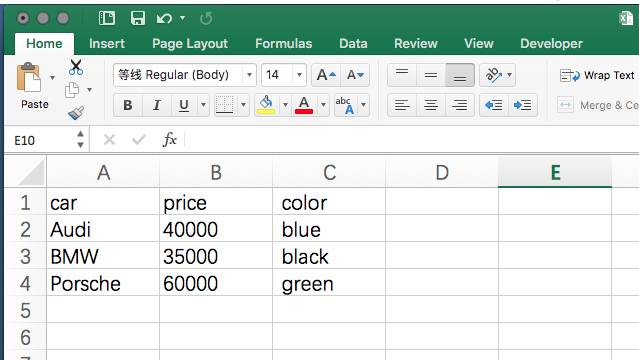Open the Copy options dropdown arrow
This screenshot has height=360, width=639.
(x=89, y=90)
